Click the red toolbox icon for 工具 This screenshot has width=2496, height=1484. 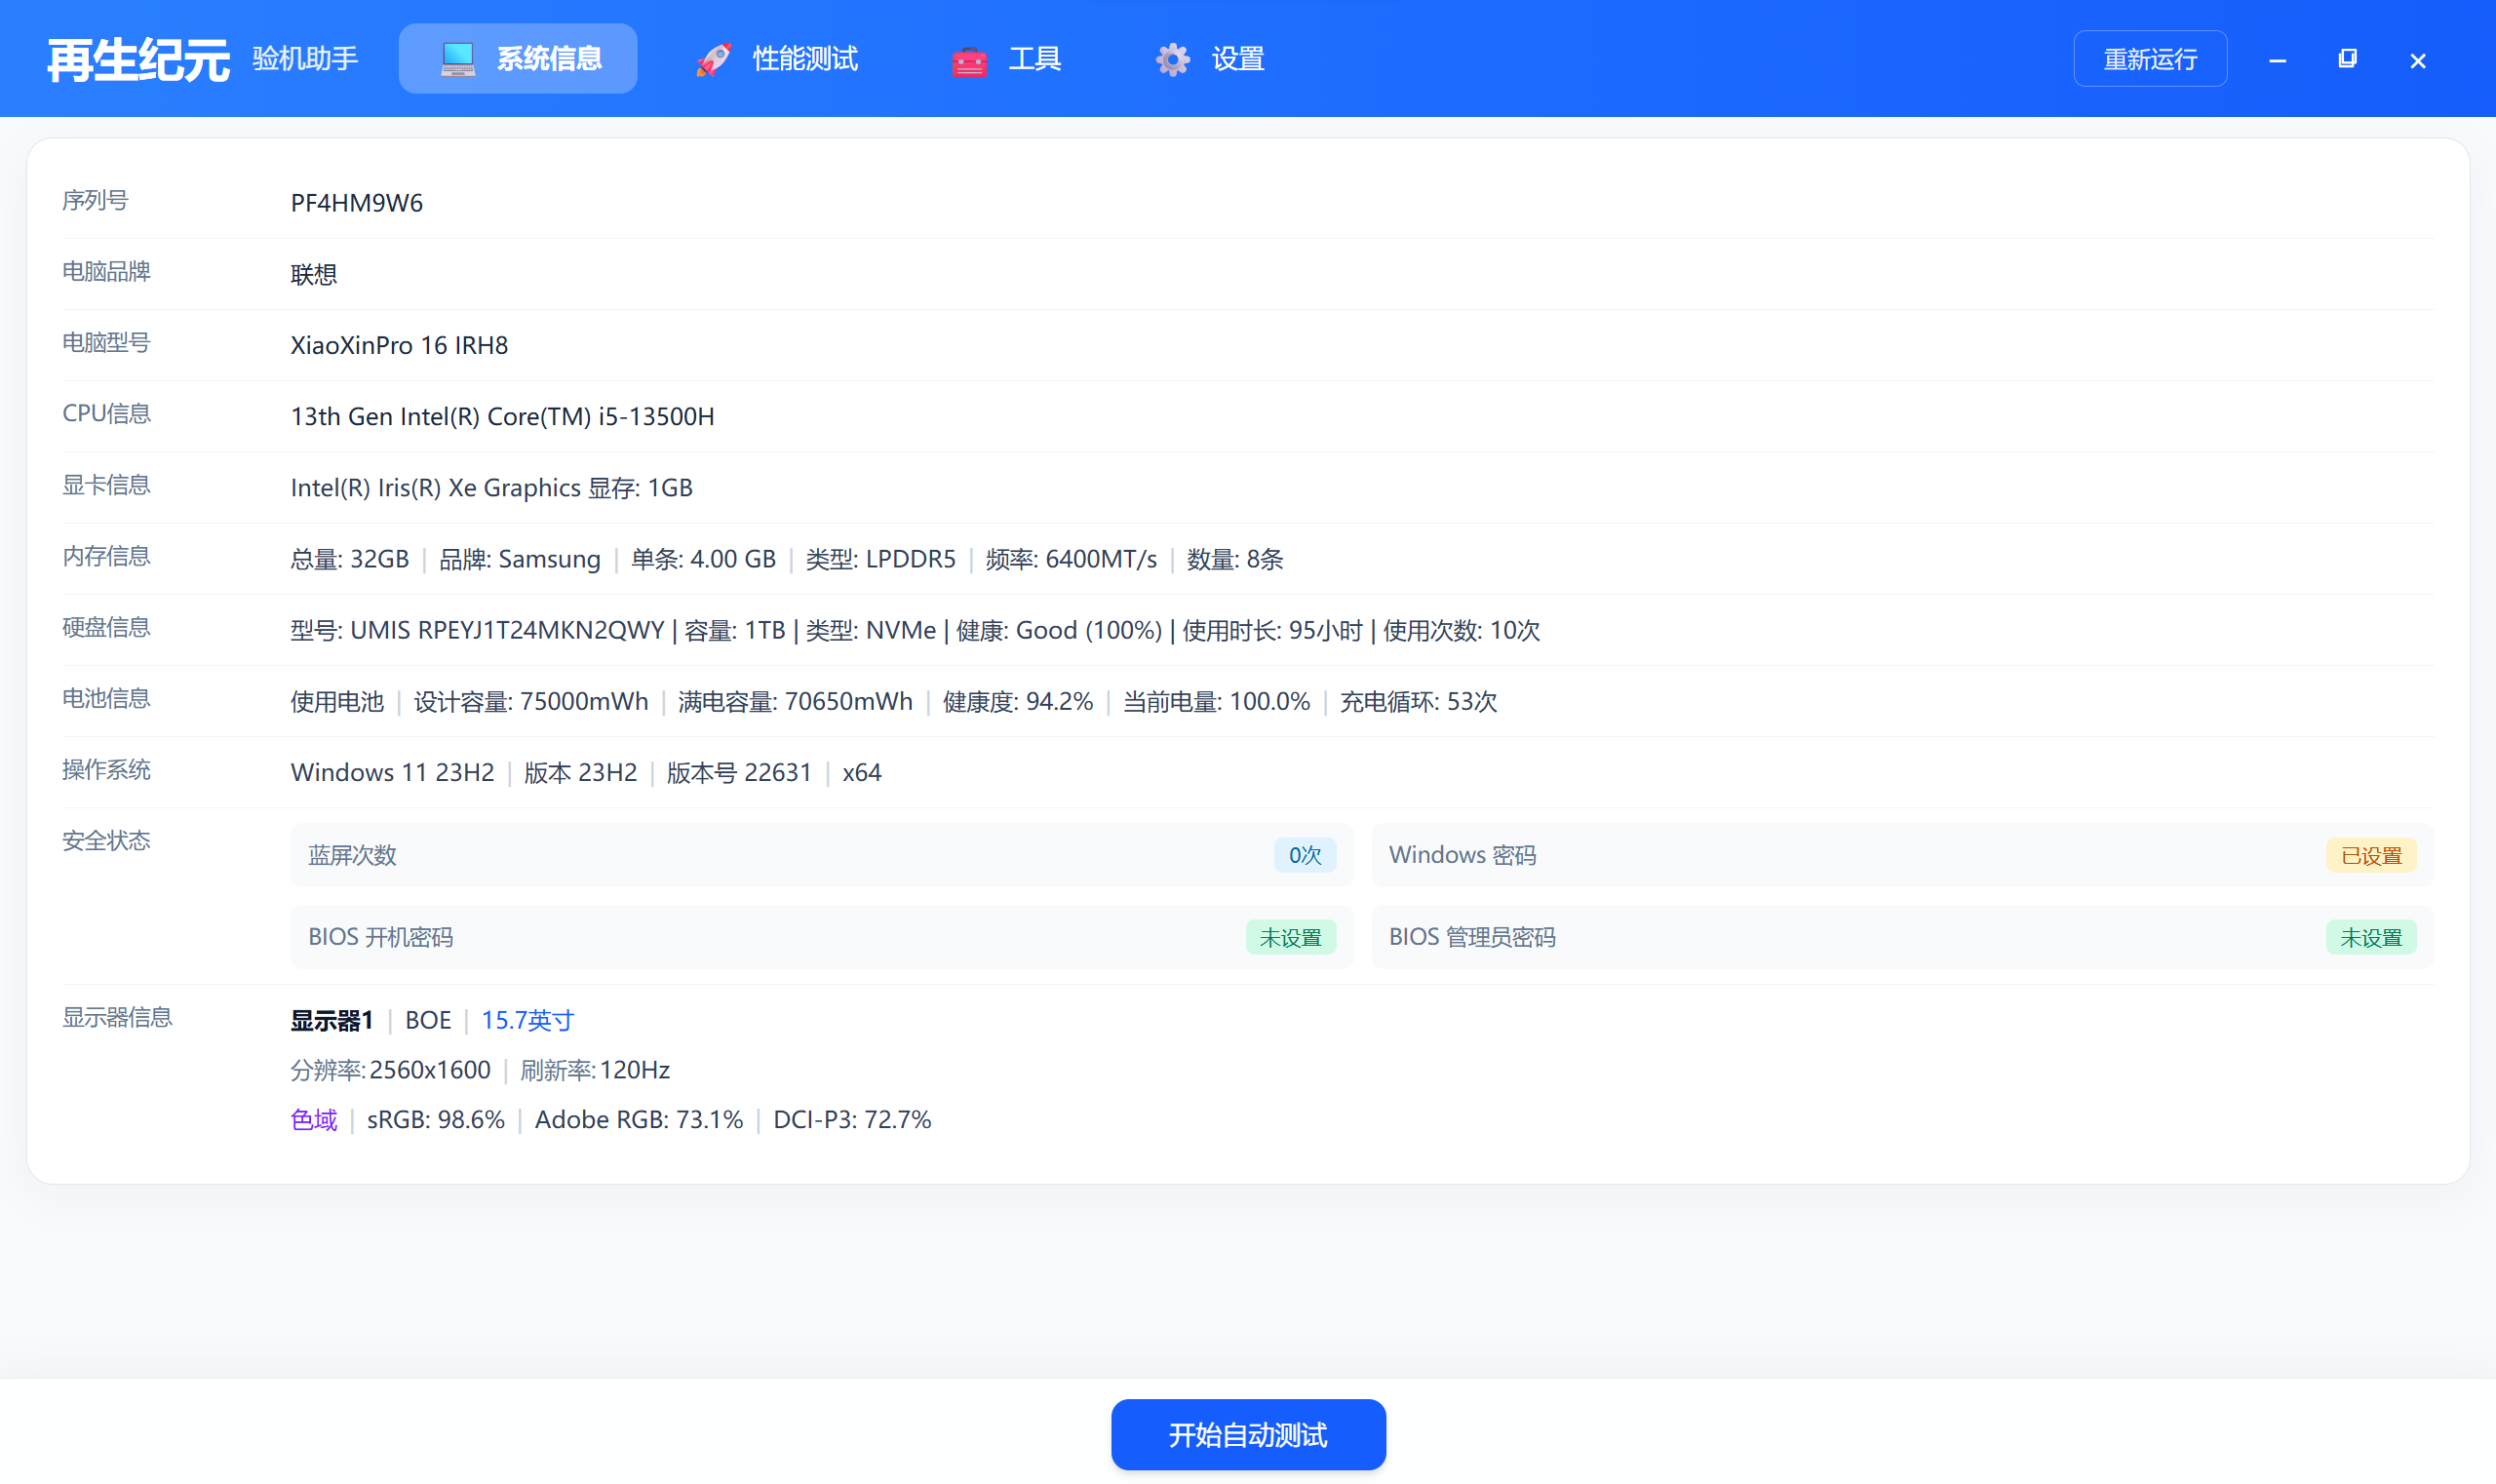pyautogui.click(x=969, y=60)
